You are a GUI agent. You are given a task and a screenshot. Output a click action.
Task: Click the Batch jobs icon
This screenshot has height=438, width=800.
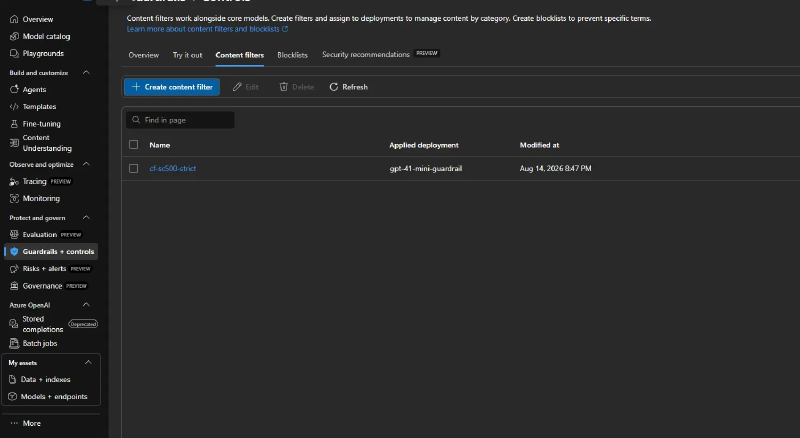[x=14, y=343]
